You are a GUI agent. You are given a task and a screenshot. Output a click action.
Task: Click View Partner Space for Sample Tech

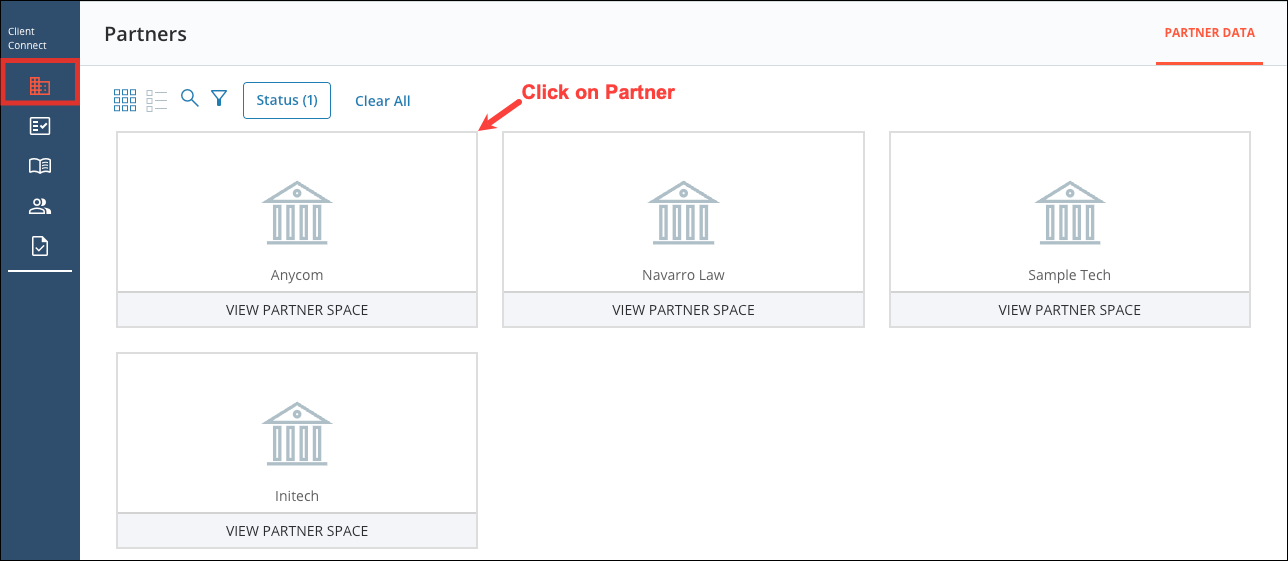[1069, 310]
